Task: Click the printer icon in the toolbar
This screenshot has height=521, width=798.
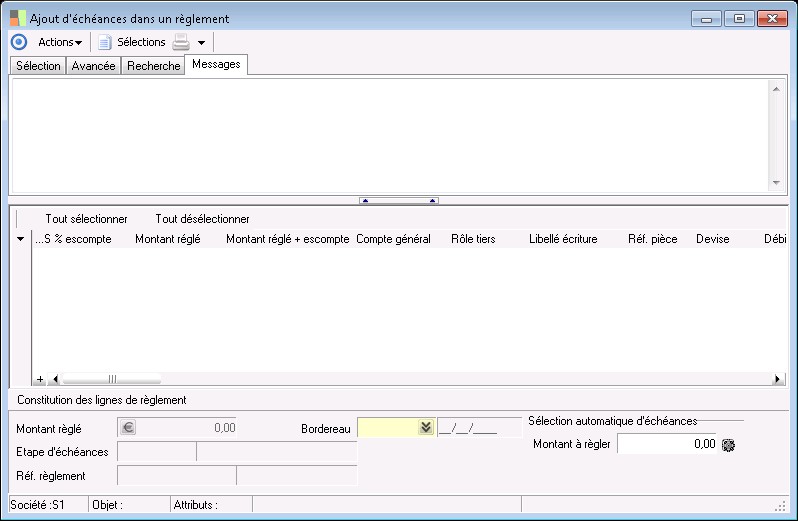Action: 181,42
